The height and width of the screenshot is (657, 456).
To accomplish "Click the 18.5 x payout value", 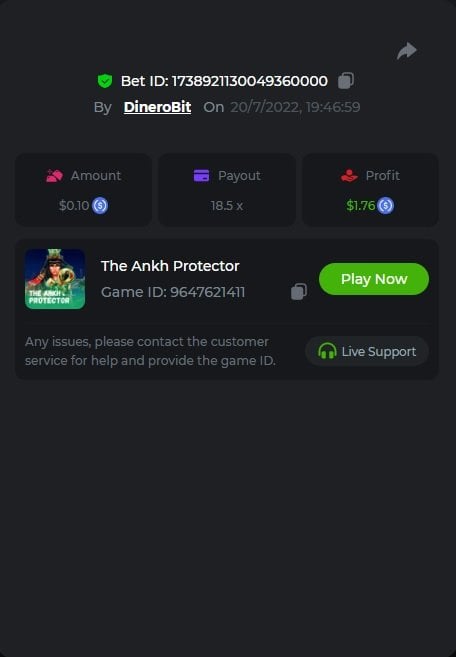I will [227, 206].
